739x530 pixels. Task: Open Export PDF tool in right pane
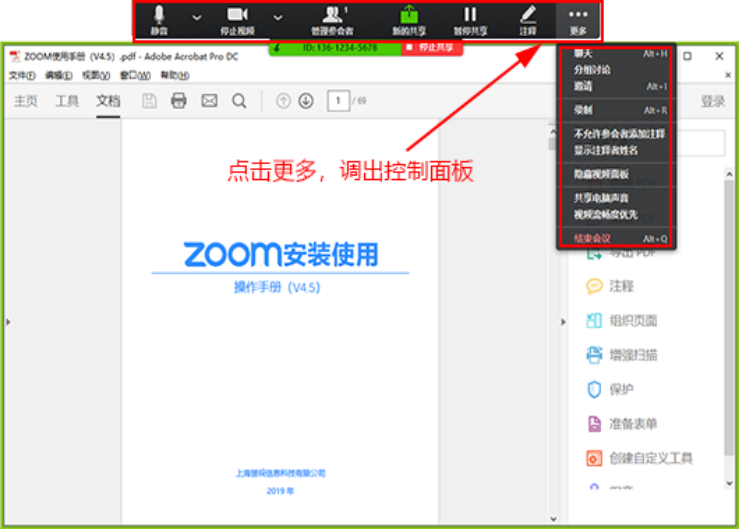(x=622, y=253)
